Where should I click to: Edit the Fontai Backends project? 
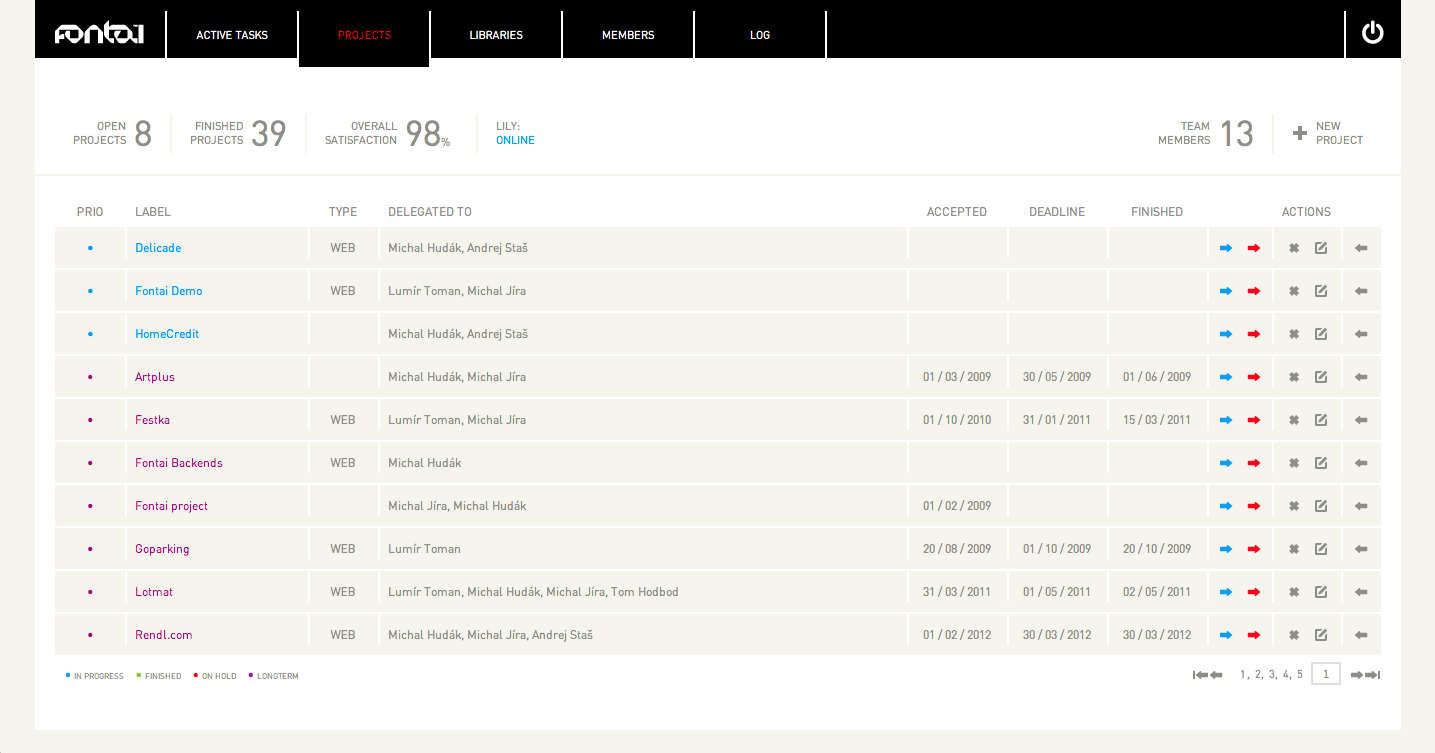(1321, 463)
